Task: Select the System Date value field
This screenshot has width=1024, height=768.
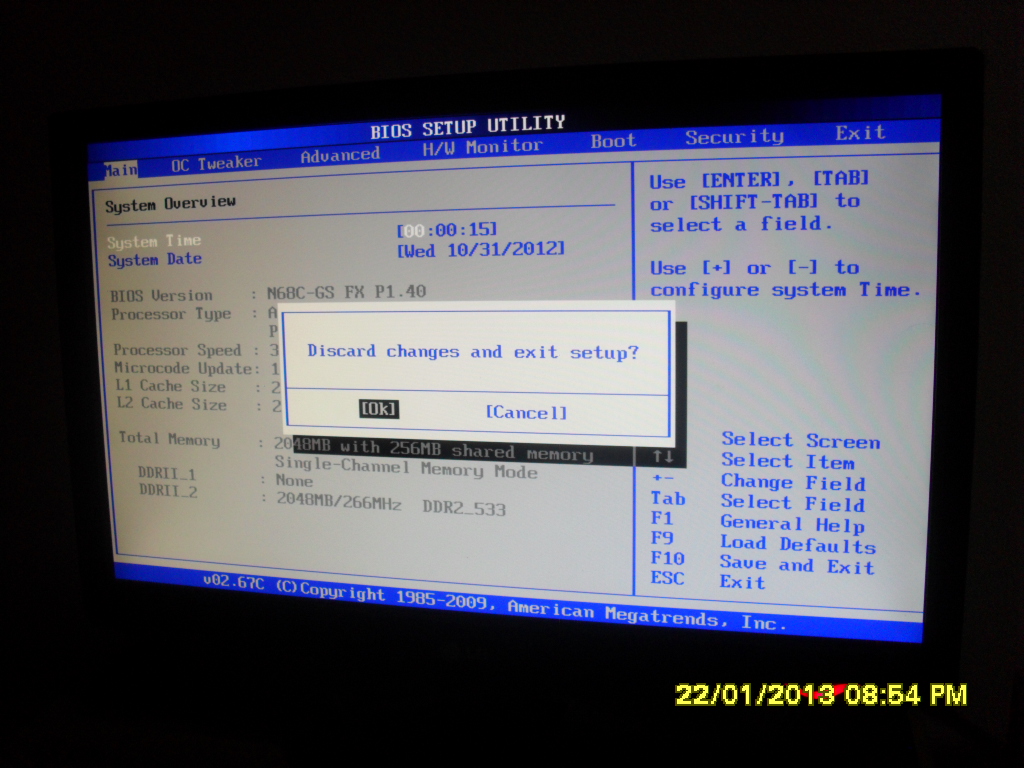Action: pos(481,250)
